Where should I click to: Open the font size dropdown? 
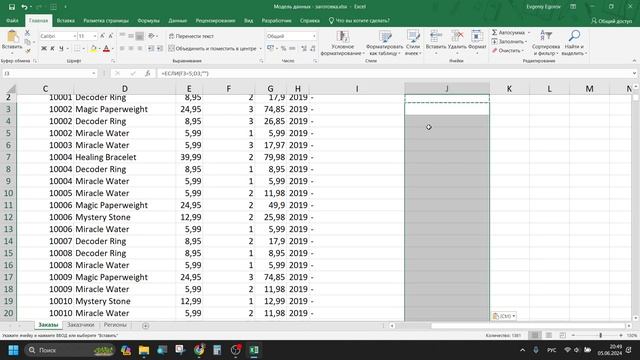tap(95, 36)
